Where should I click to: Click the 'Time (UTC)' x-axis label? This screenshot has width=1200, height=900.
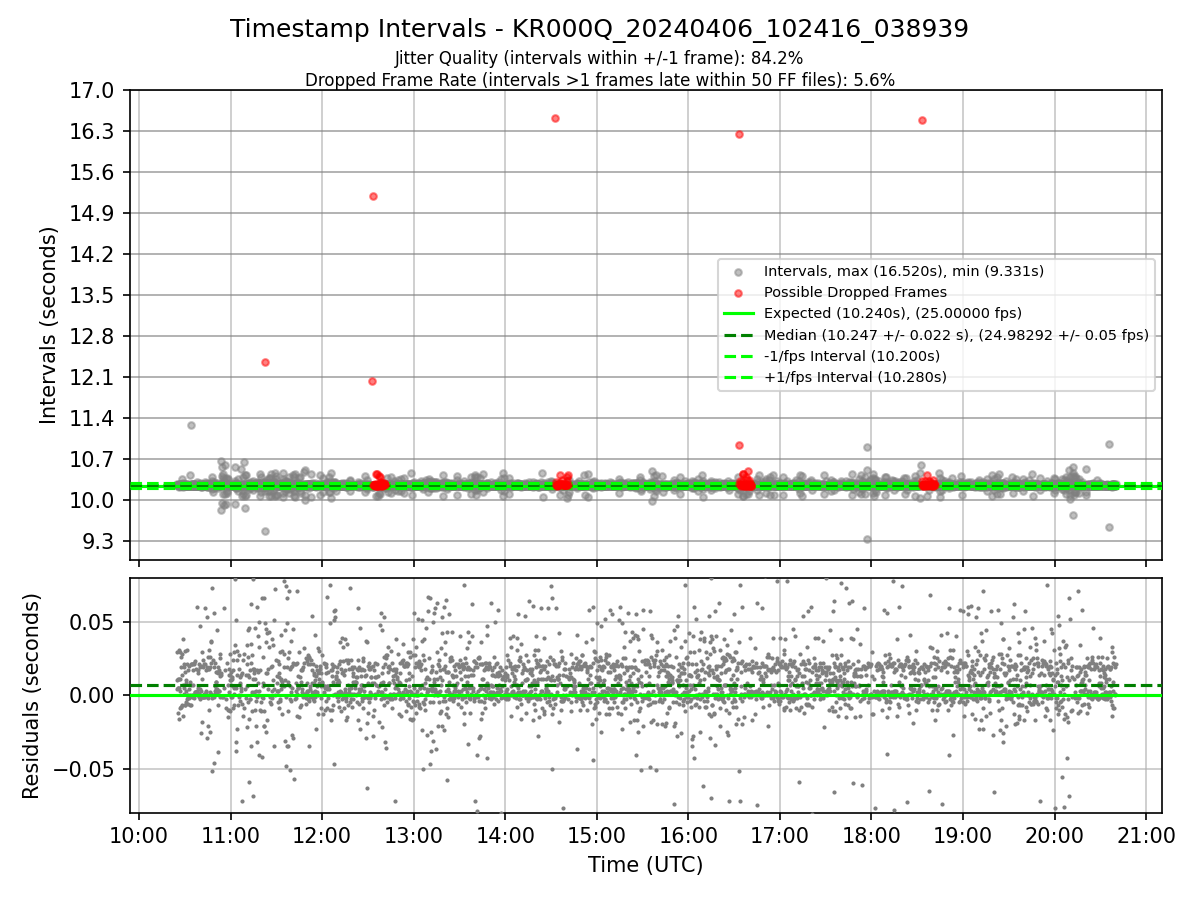click(x=645, y=865)
